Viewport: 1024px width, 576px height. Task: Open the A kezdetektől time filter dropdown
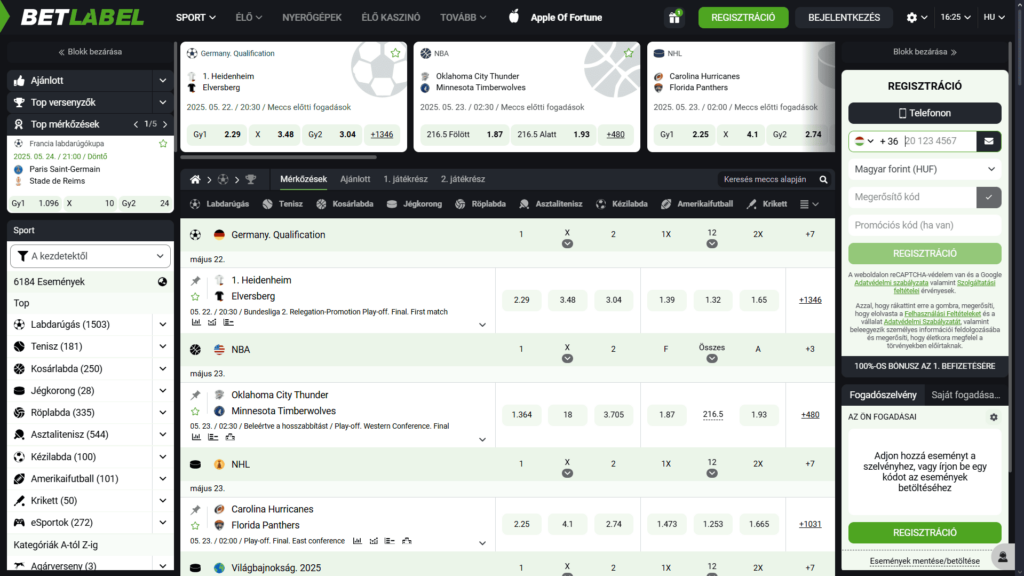pos(91,256)
